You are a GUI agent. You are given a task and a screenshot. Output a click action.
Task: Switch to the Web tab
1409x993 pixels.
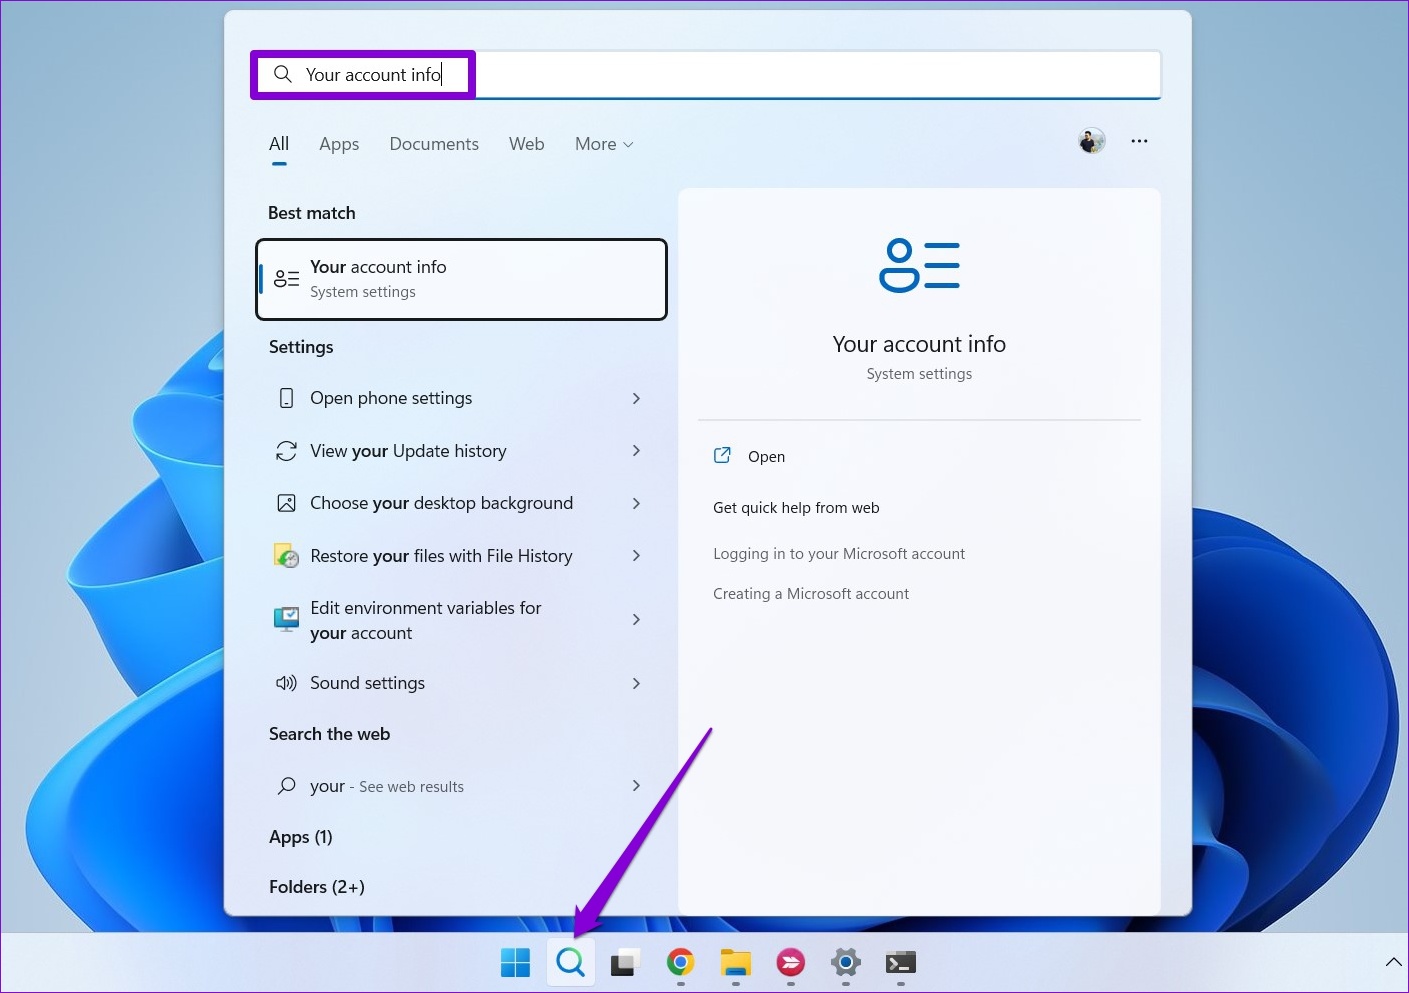tap(526, 144)
